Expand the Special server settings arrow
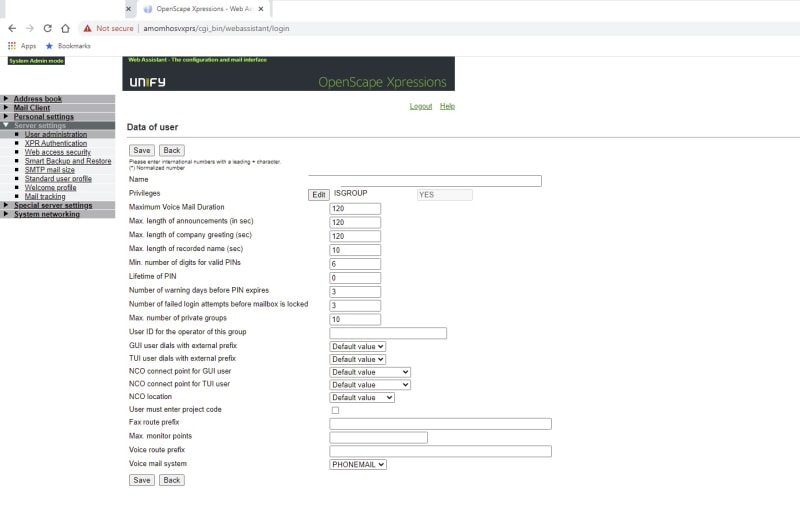This screenshot has width=800, height=506. click(6, 205)
